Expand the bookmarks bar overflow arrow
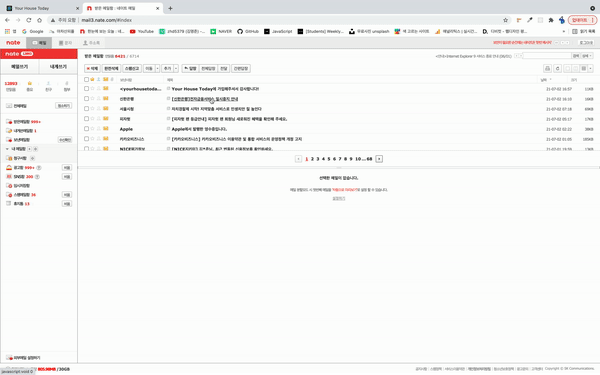The width and height of the screenshot is (600, 375). click(563, 31)
